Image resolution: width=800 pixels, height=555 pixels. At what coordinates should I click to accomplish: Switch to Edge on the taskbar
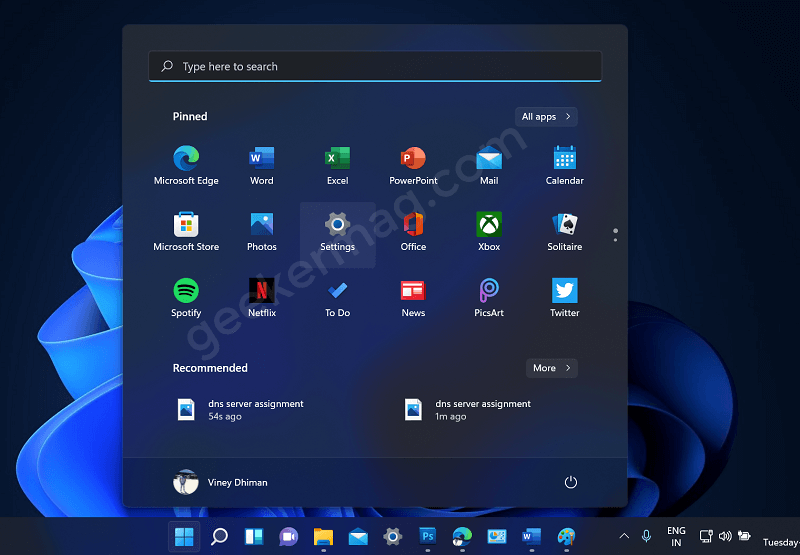462,536
